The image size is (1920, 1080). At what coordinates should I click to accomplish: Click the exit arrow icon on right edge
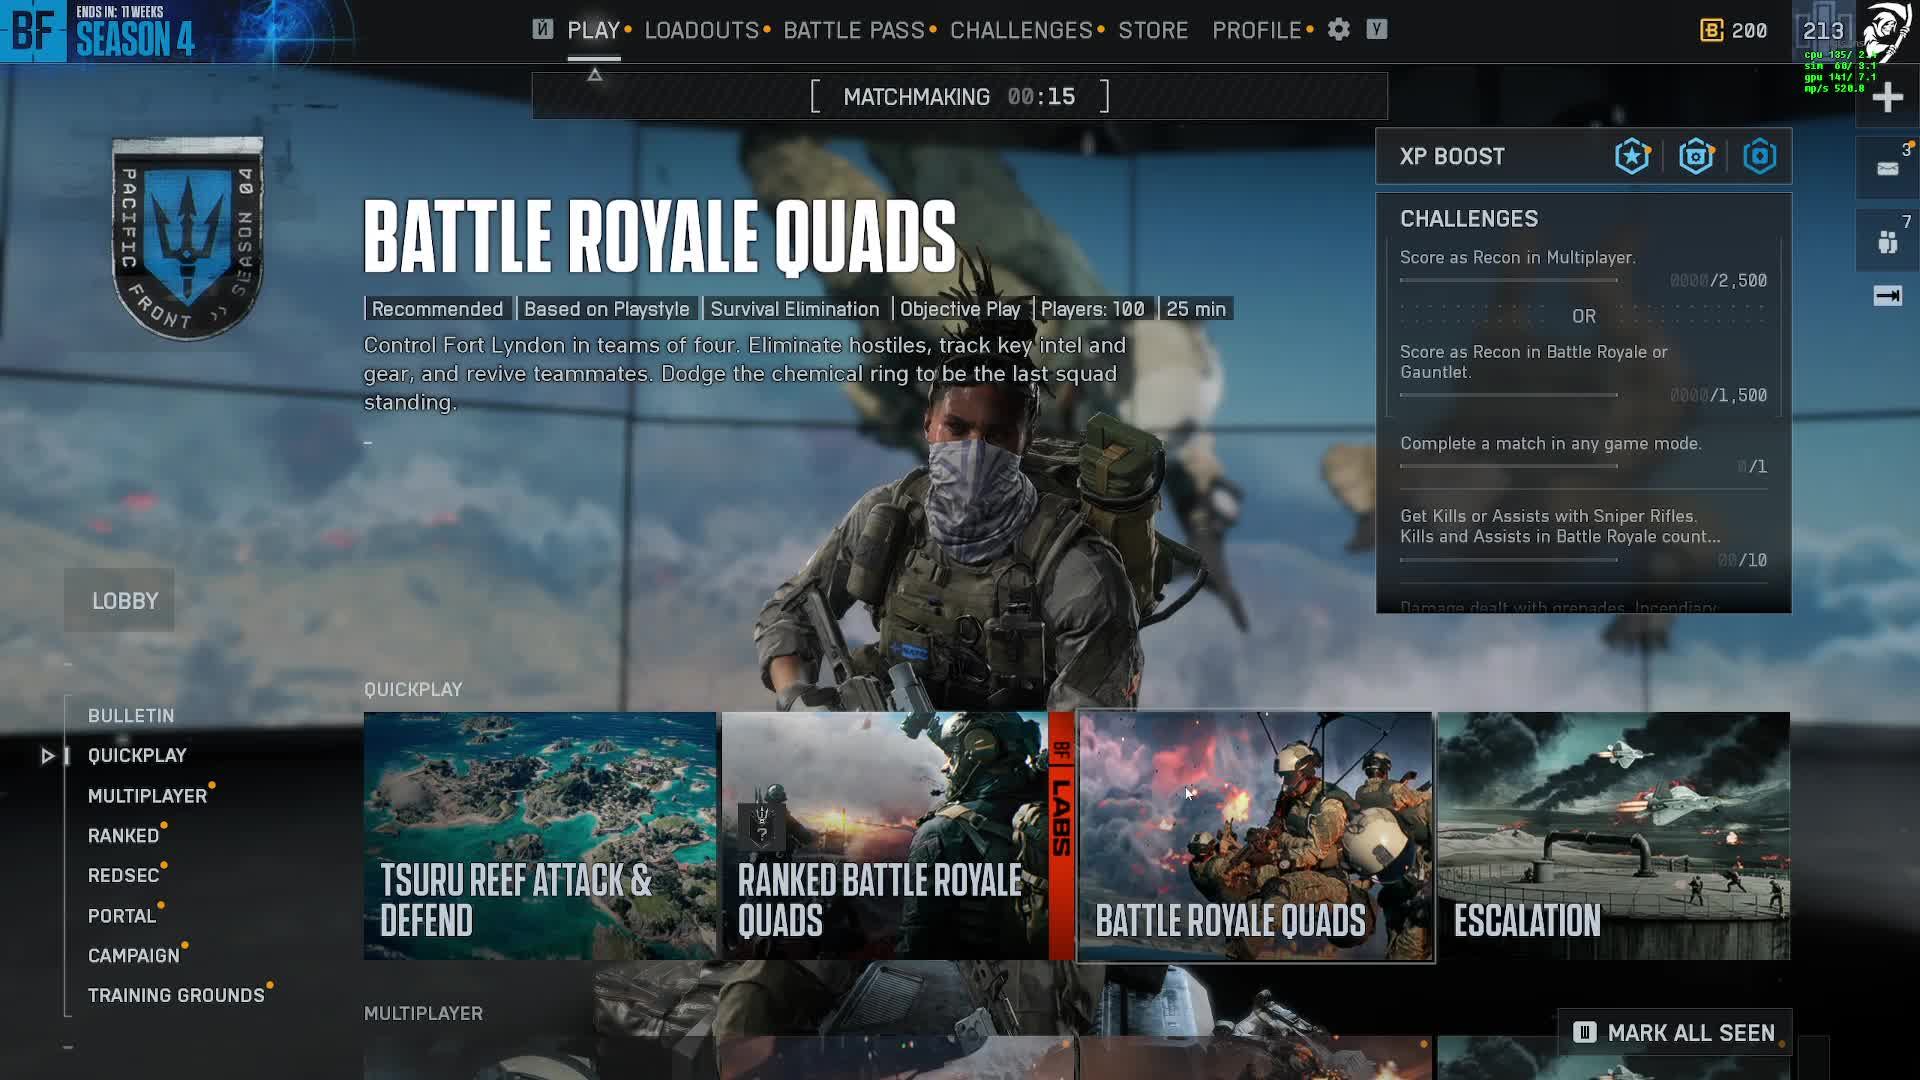click(x=1888, y=295)
